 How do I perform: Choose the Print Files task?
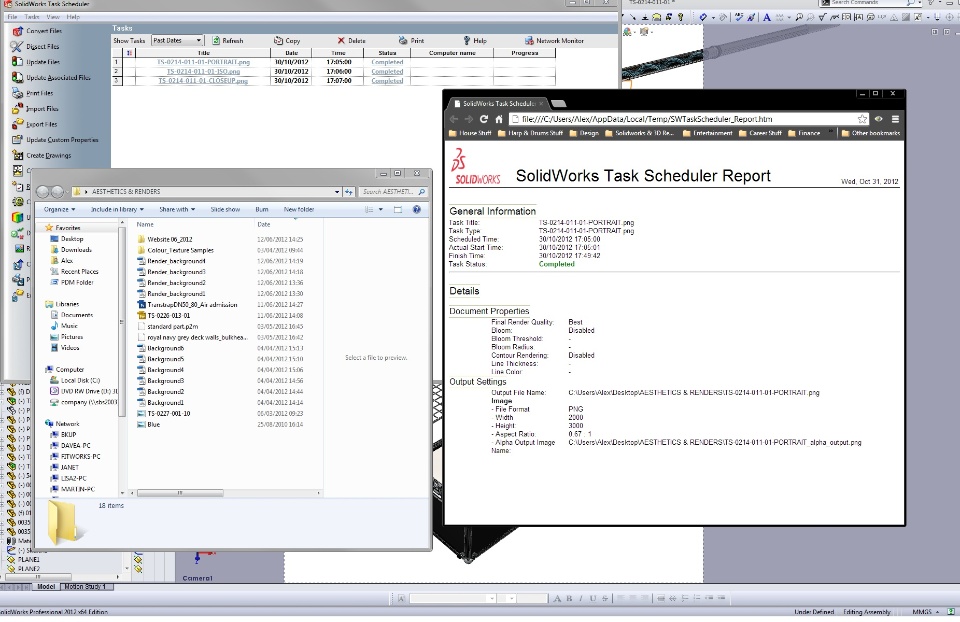click(33, 93)
